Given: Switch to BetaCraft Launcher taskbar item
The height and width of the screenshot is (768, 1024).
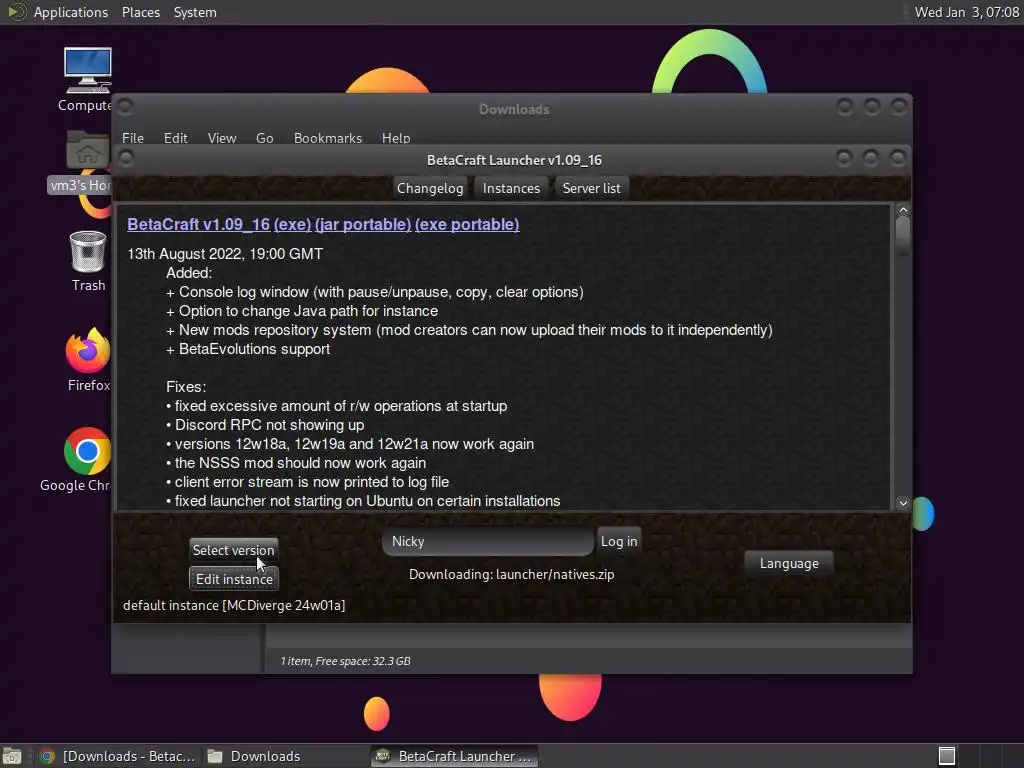Looking at the screenshot, I should pyautogui.click(x=455, y=756).
